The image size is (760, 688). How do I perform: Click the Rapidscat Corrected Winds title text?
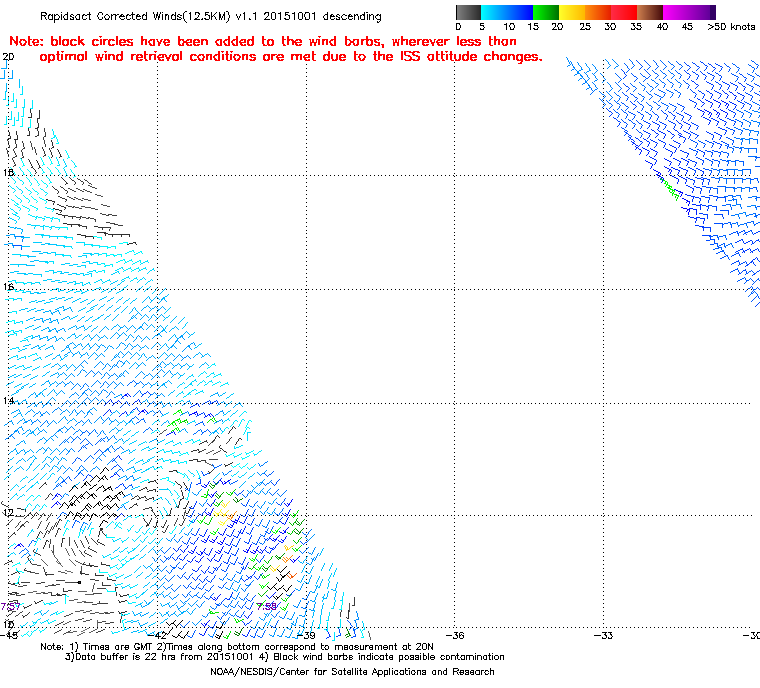coord(211,16)
